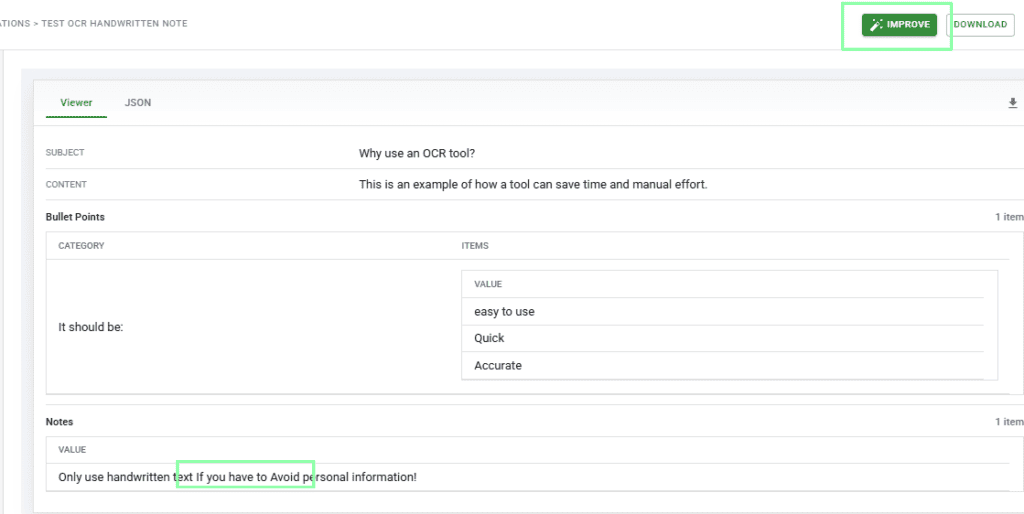Click the '1 item' count beside Bullet Points
This screenshot has height=514, width=1024.
1008,217
